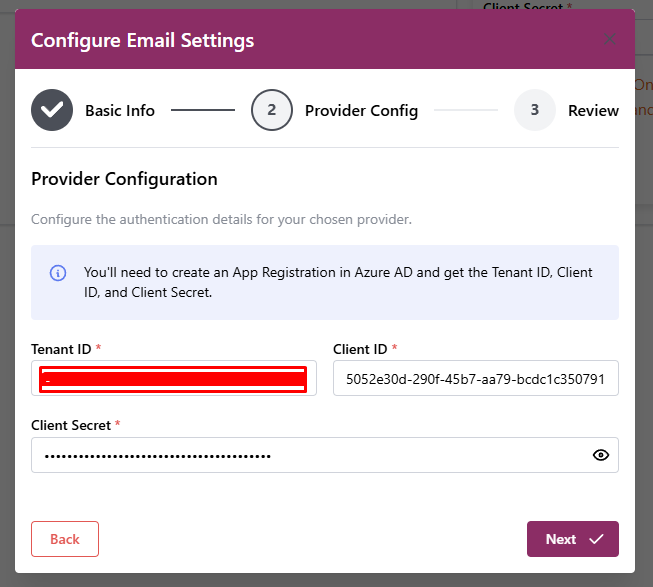
Task: Click the step 3 number circle
Action: click(x=534, y=110)
